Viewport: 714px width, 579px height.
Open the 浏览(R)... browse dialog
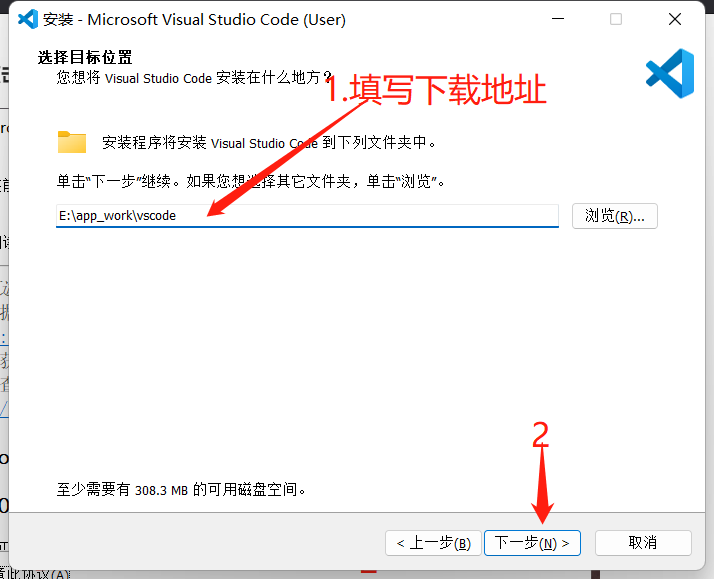(615, 216)
